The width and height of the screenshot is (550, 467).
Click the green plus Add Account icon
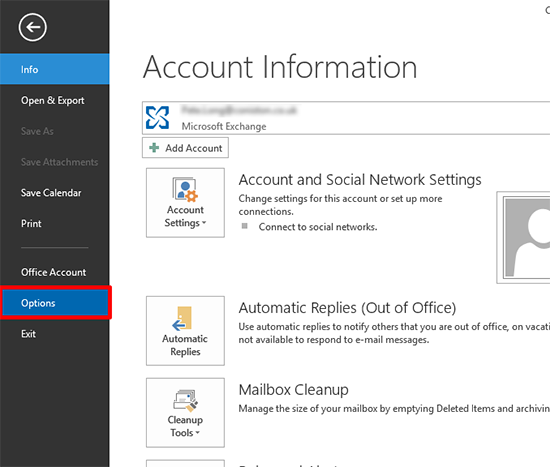click(154, 148)
